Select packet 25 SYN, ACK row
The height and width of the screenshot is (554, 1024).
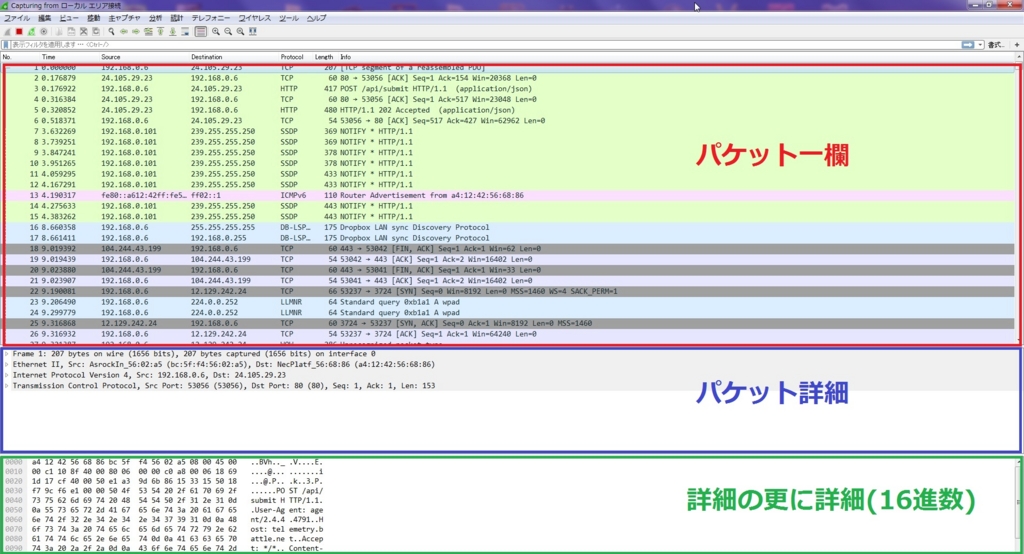[509, 323]
